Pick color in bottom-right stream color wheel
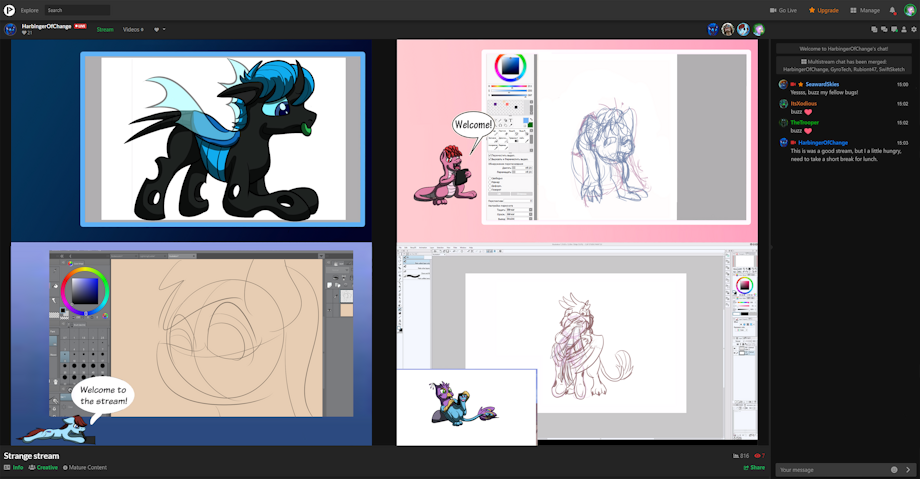This screenshot has width=920, height=479. pos(744,285)
